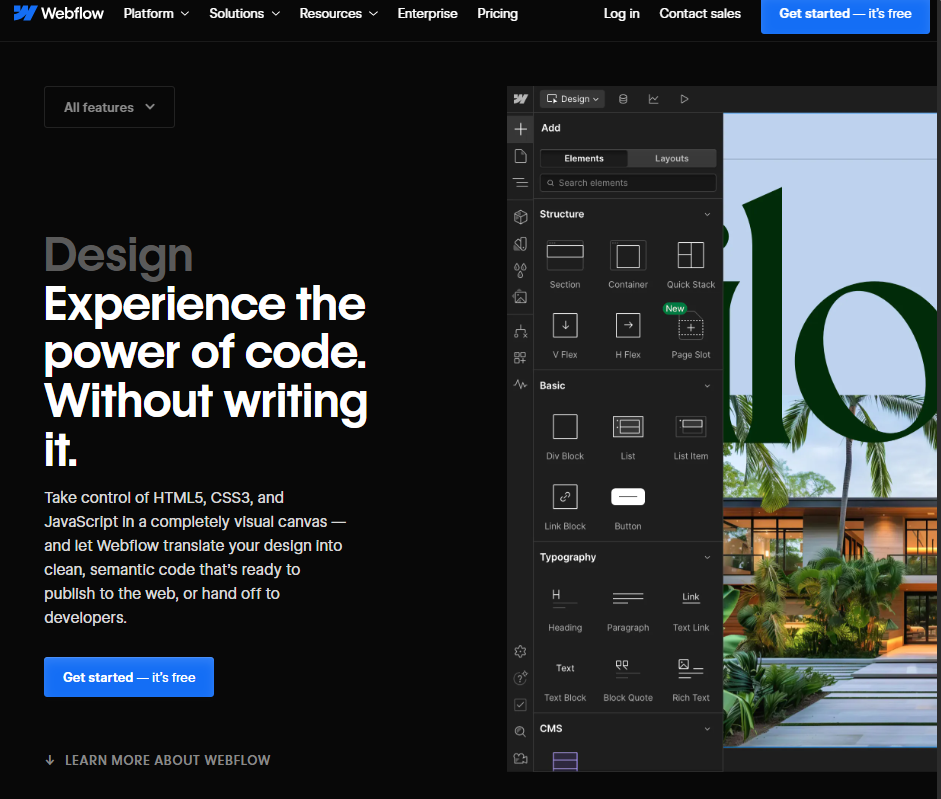Open the Pages panel icon
The width and height of the screenshot is (941, 799).
[520, 156]
